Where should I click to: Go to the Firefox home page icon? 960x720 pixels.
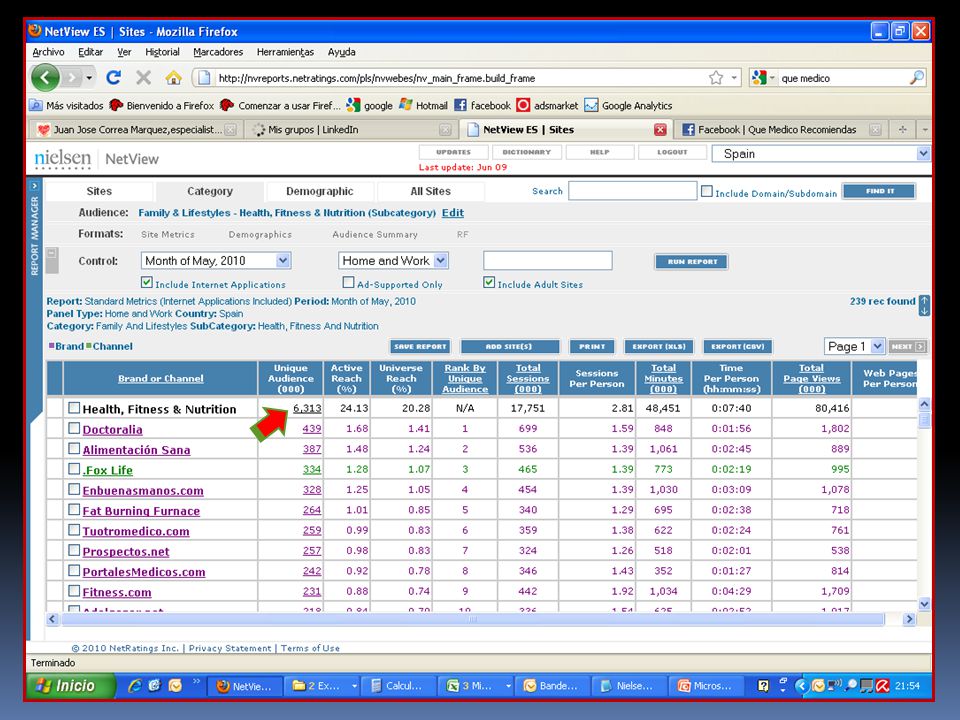[x=173, y=78]
